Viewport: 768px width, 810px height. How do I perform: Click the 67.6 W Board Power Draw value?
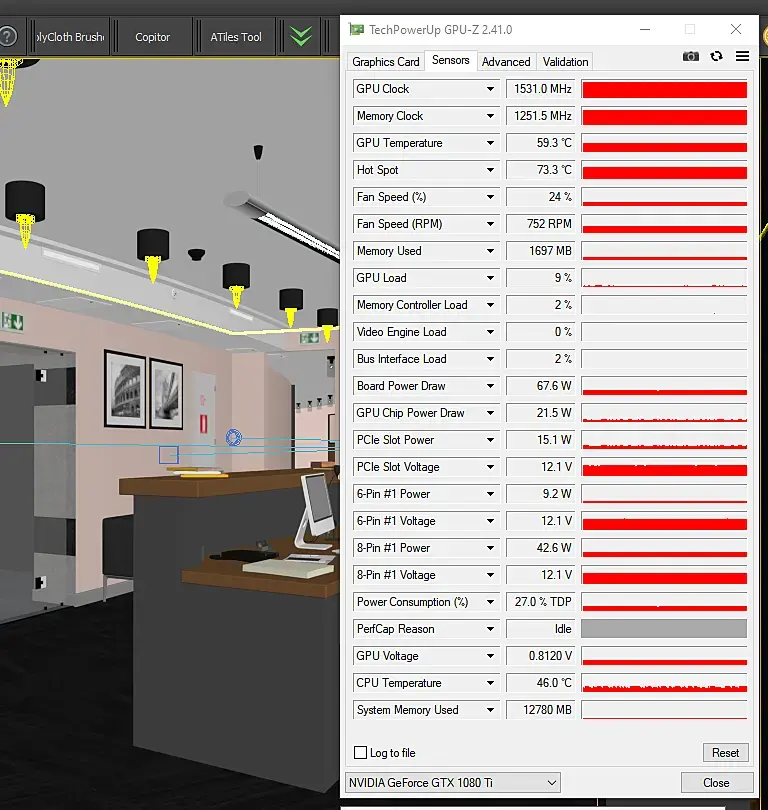point(540,386)
